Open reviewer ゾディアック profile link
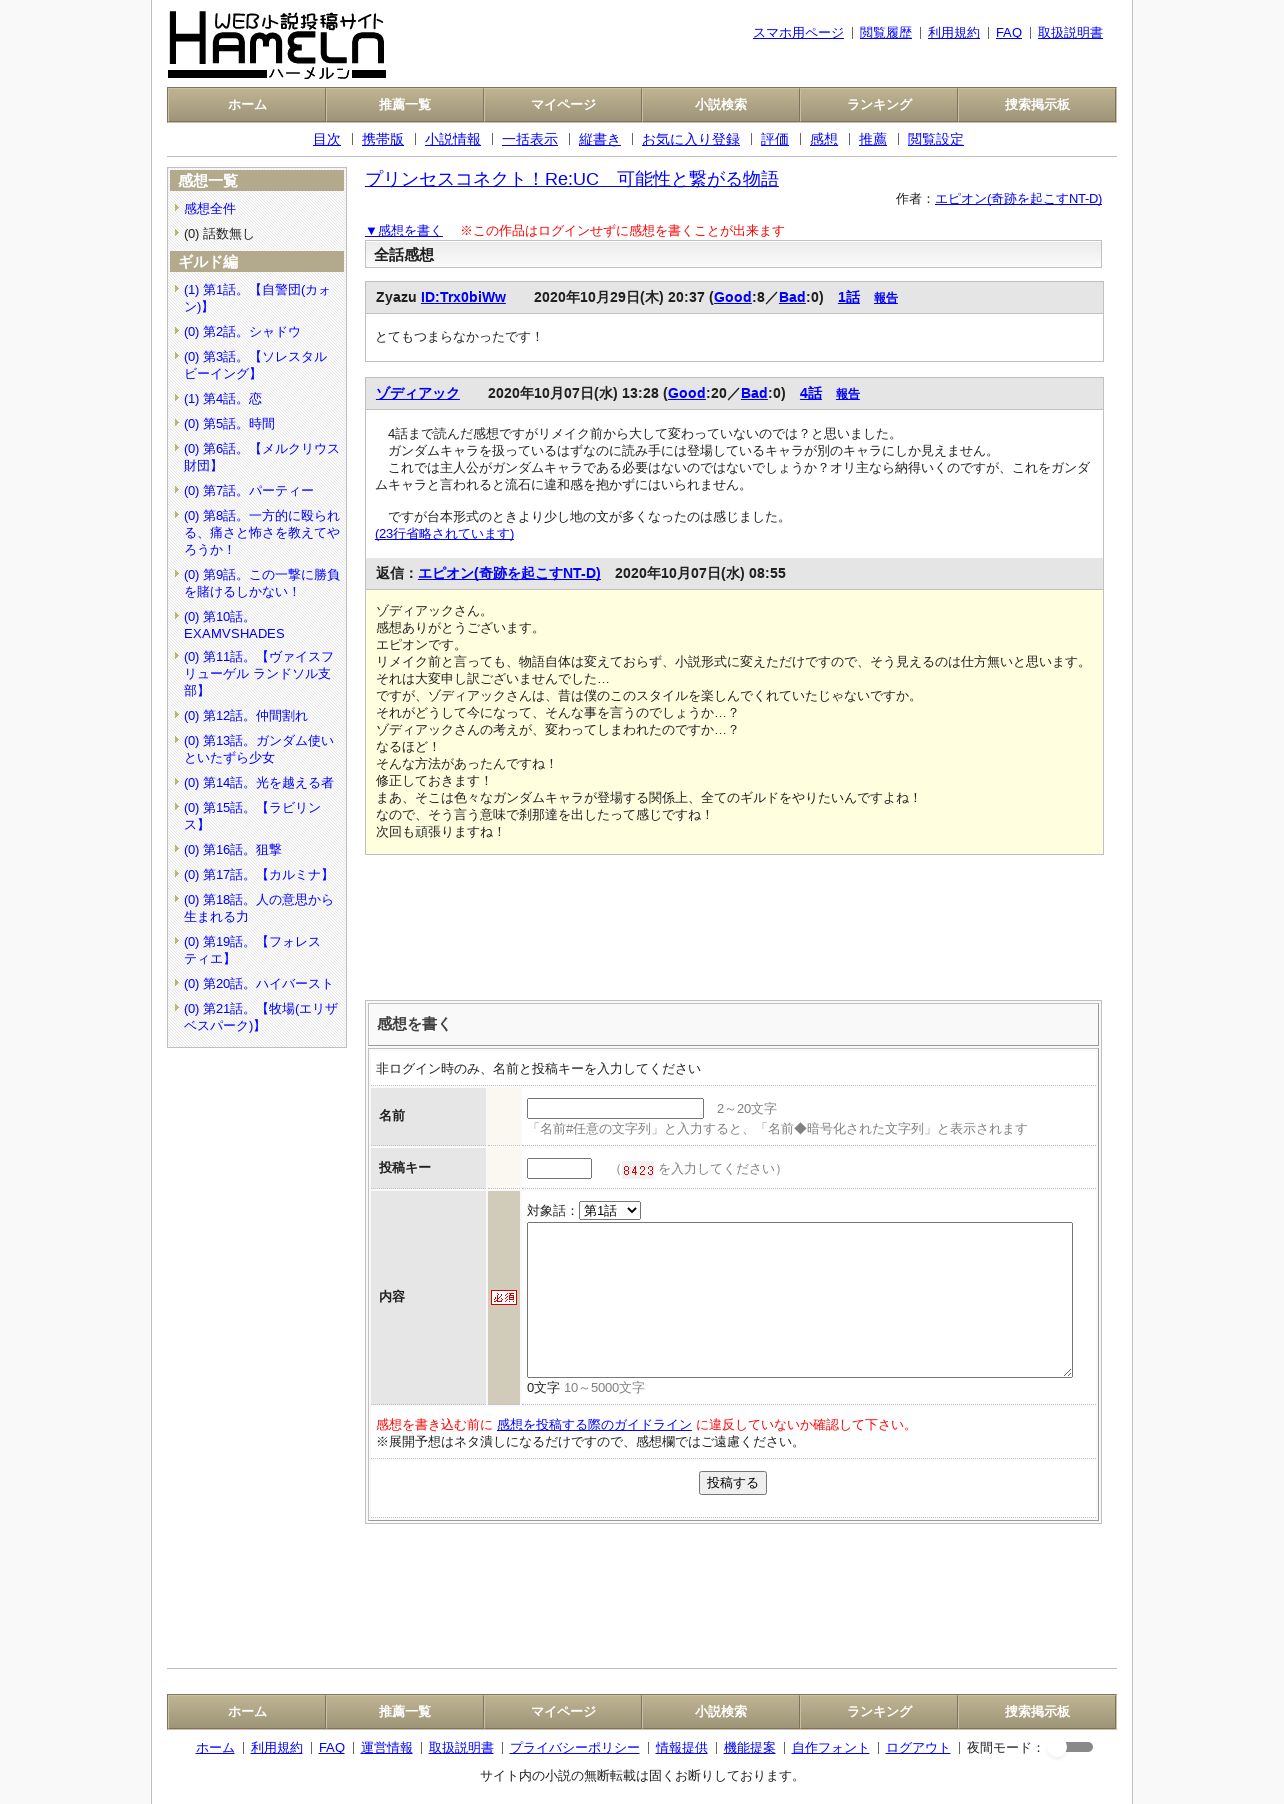 [x=418, y=393]
